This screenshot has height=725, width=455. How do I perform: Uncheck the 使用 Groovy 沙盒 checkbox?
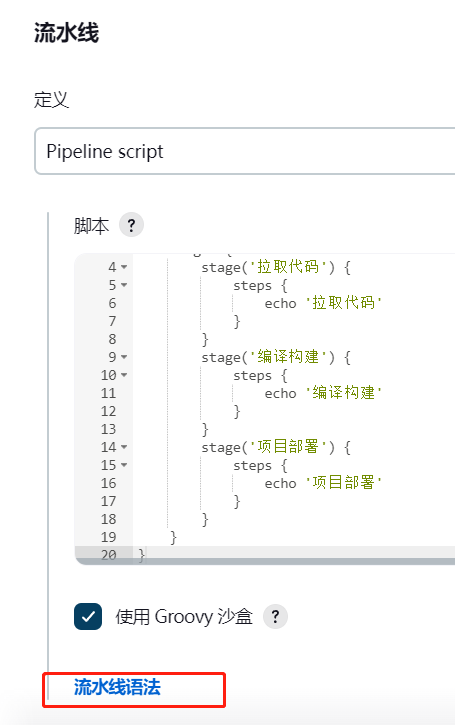pos(88,616)
